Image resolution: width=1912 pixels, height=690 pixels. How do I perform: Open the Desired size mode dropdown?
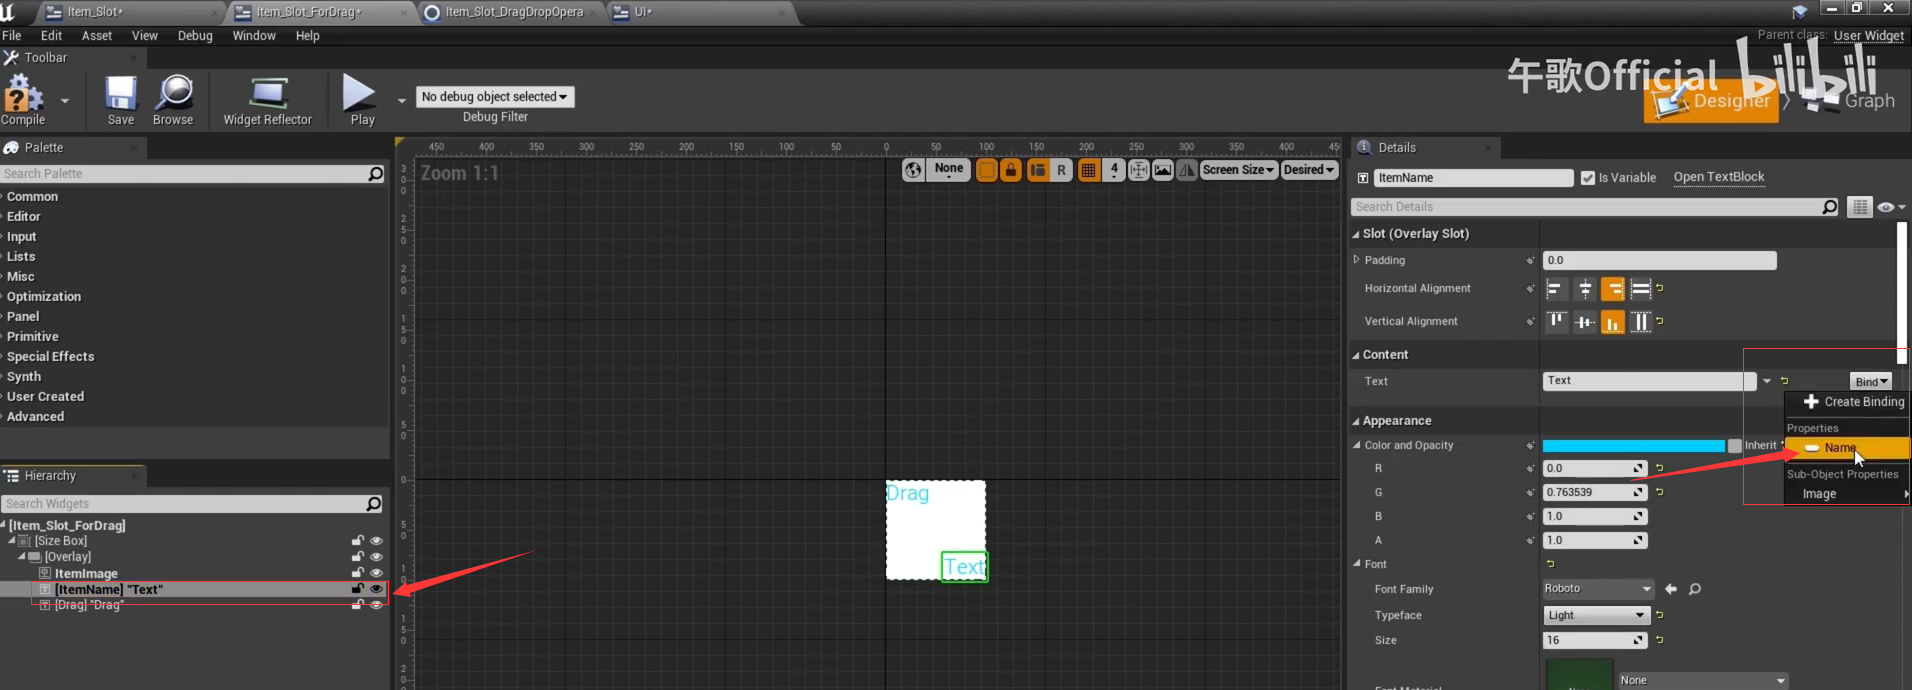coord(1309,170)
